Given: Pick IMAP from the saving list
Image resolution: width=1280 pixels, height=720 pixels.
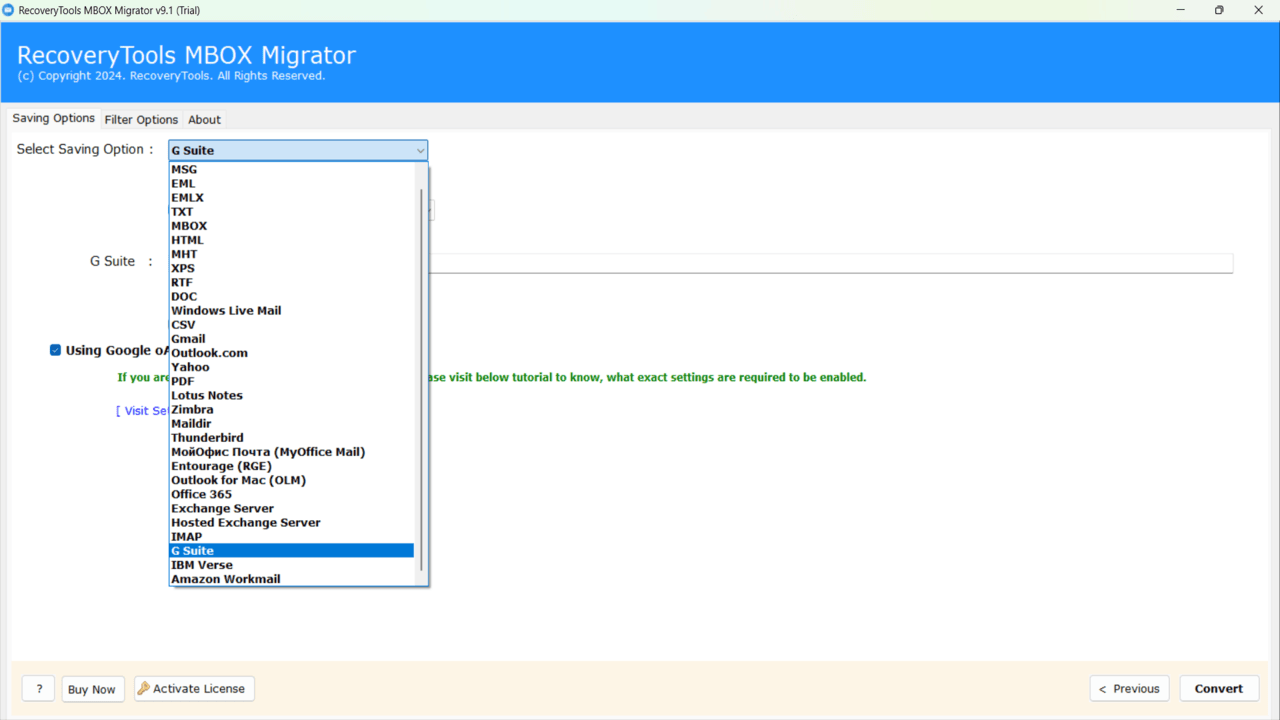Looking at the screenshot, I should (291, 537).
